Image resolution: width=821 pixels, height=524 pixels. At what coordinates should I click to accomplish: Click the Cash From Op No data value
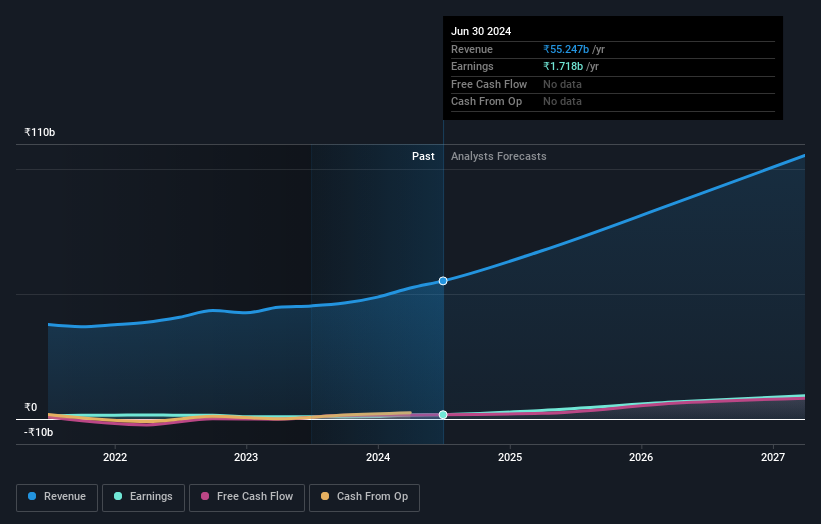[562, 102]
